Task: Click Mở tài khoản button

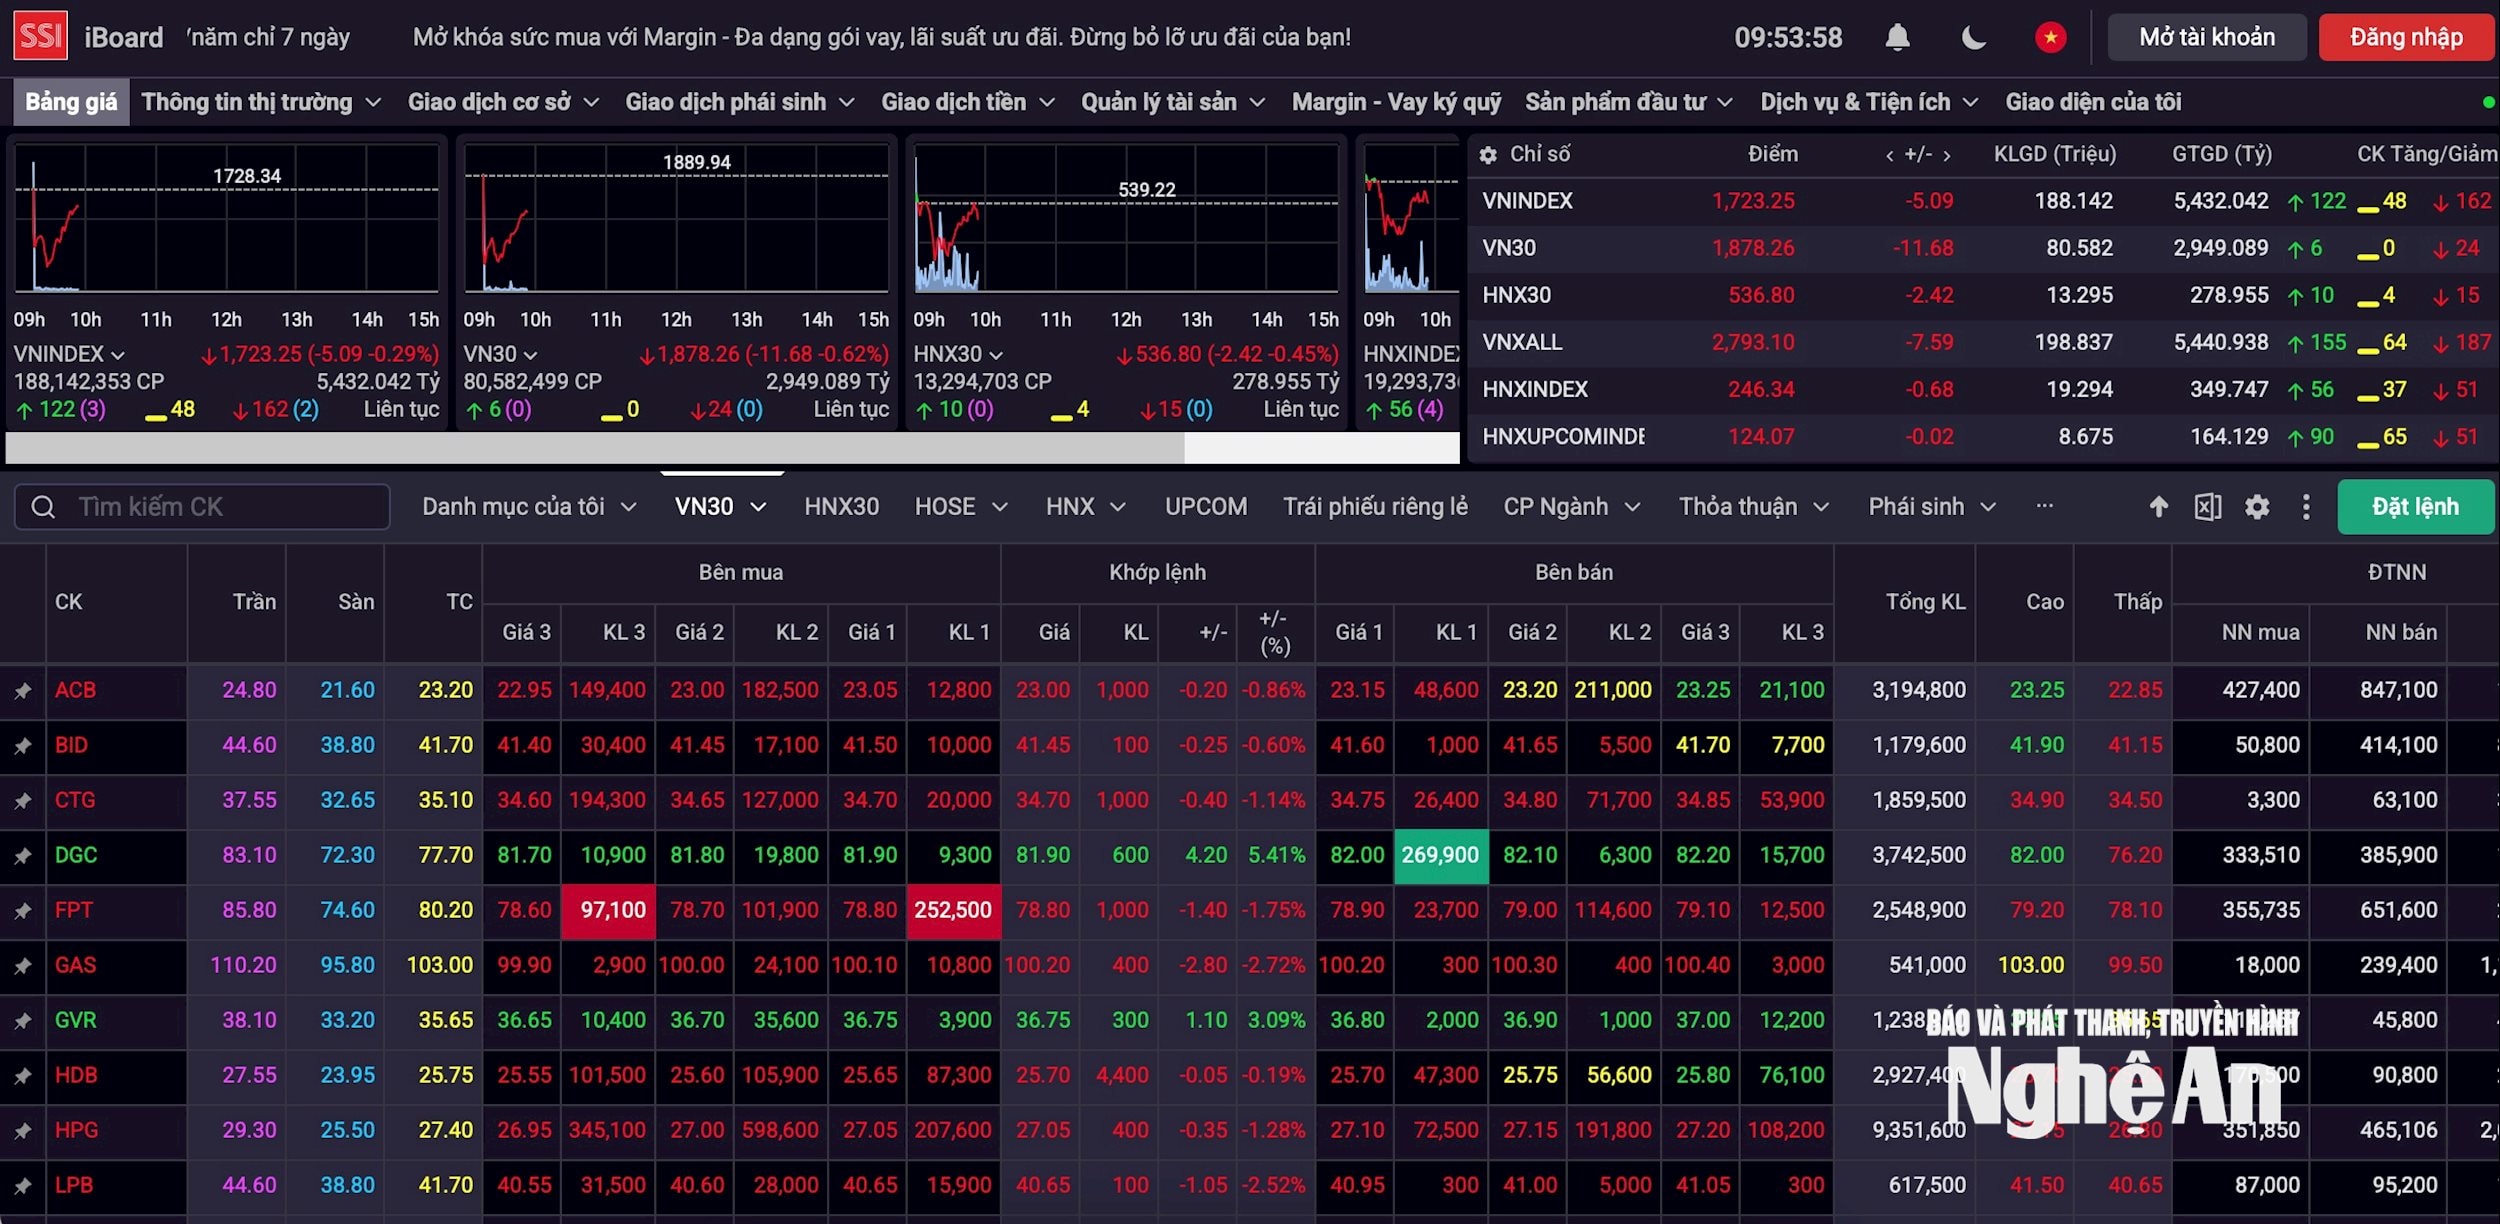Action: pyautogui.click(x=2207, y=37)
